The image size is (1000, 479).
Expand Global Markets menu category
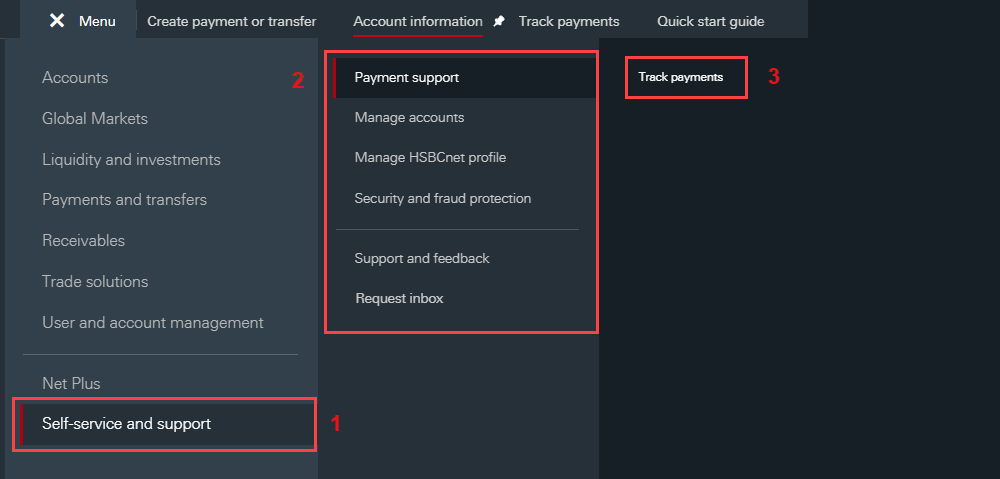(95, 119)
